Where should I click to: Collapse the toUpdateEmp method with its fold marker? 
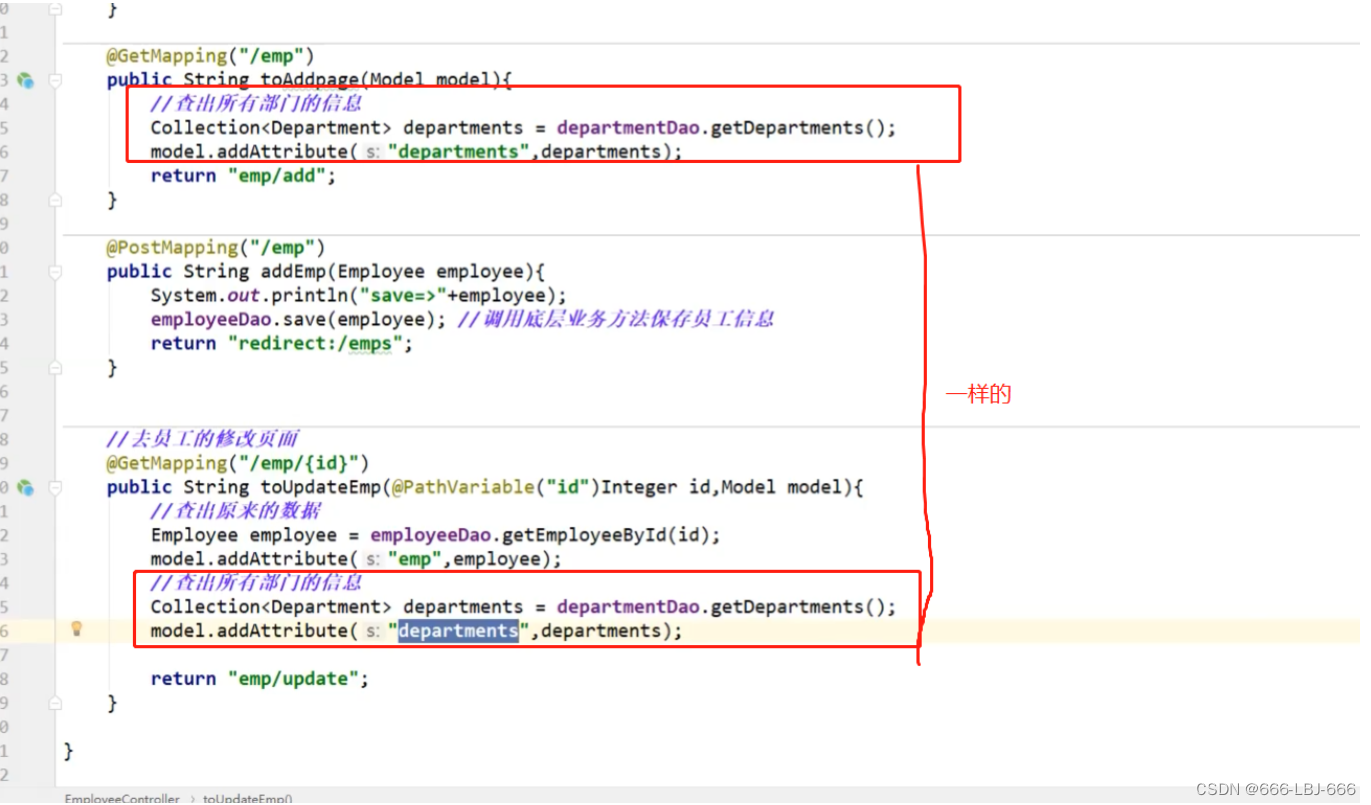point(55,487)
